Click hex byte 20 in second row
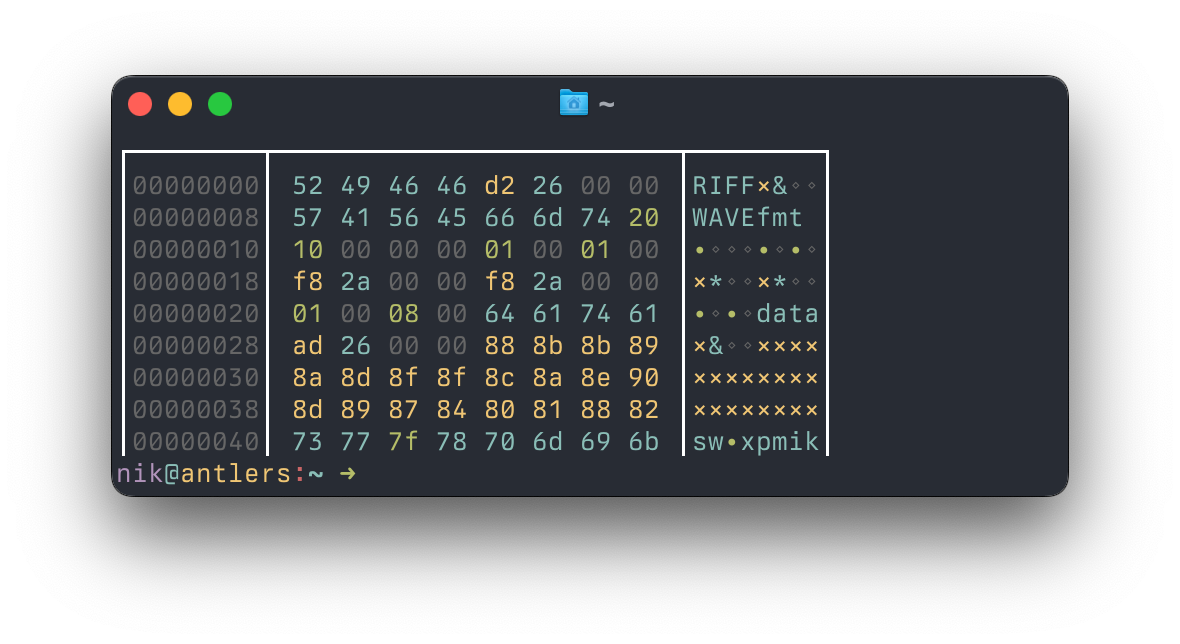 point(643,218)
